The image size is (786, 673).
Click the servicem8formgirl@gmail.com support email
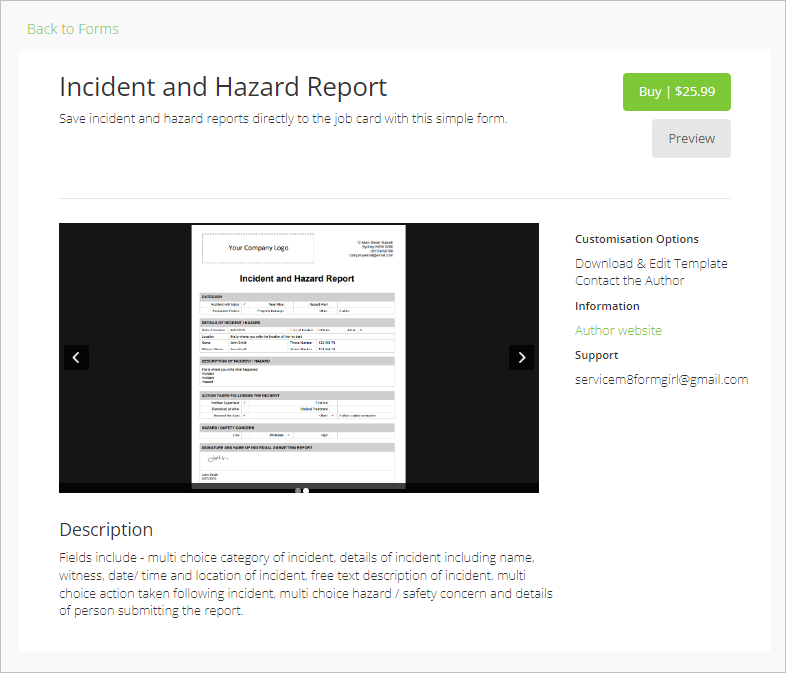(x=661, y=380)
